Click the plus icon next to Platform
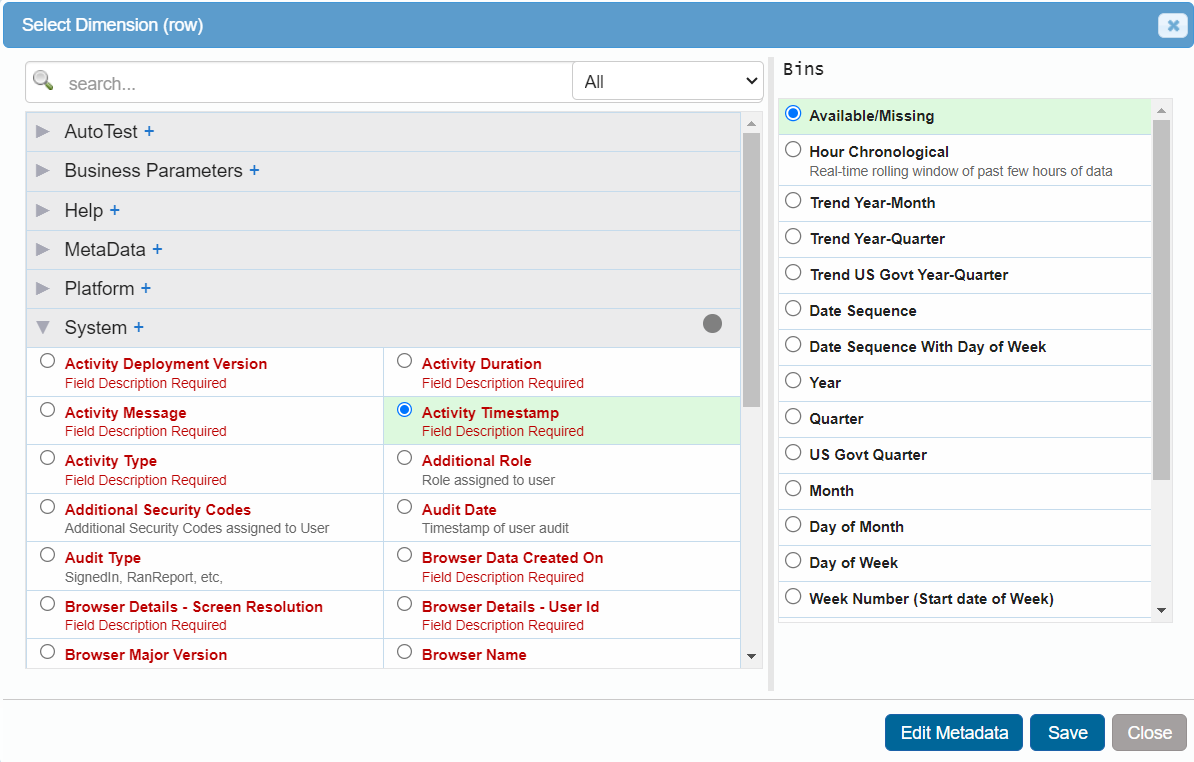Image resolution: width=1194 pixels, height=762 pixels. 145,288
